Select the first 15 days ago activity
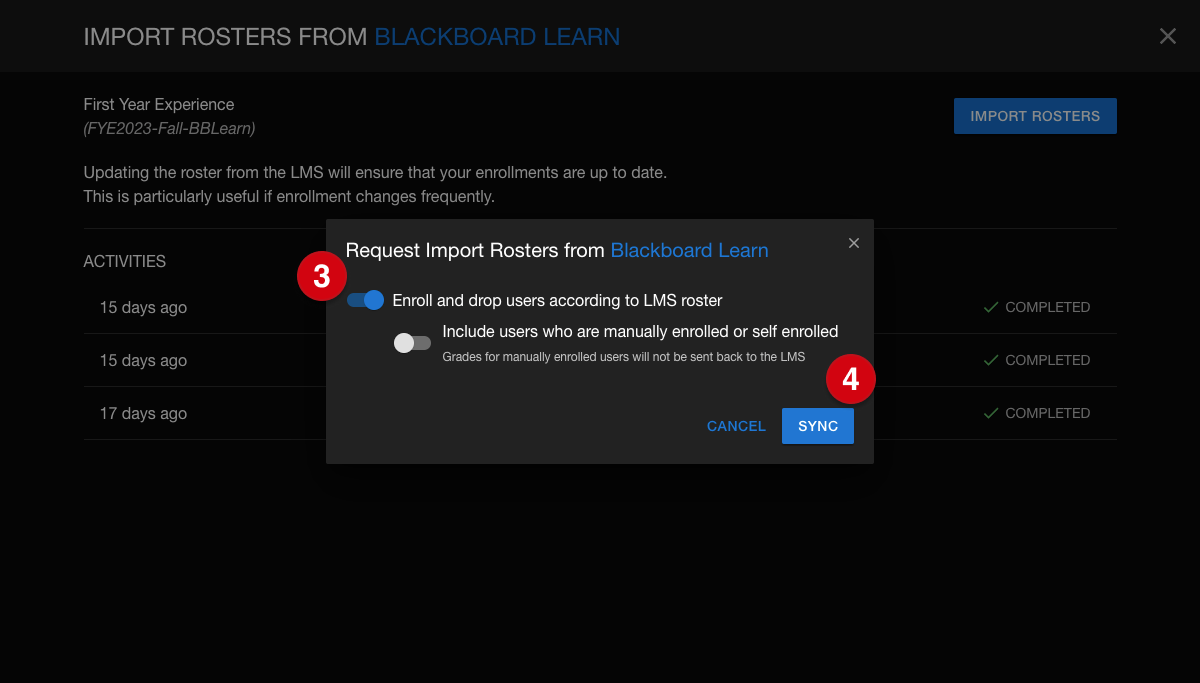1200x683 pixels. click(600, 307)
